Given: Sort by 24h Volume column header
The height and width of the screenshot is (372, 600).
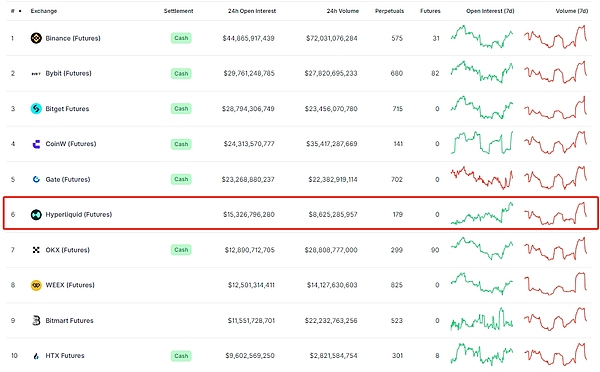Looking at the screenshot, I should (342, 11).
